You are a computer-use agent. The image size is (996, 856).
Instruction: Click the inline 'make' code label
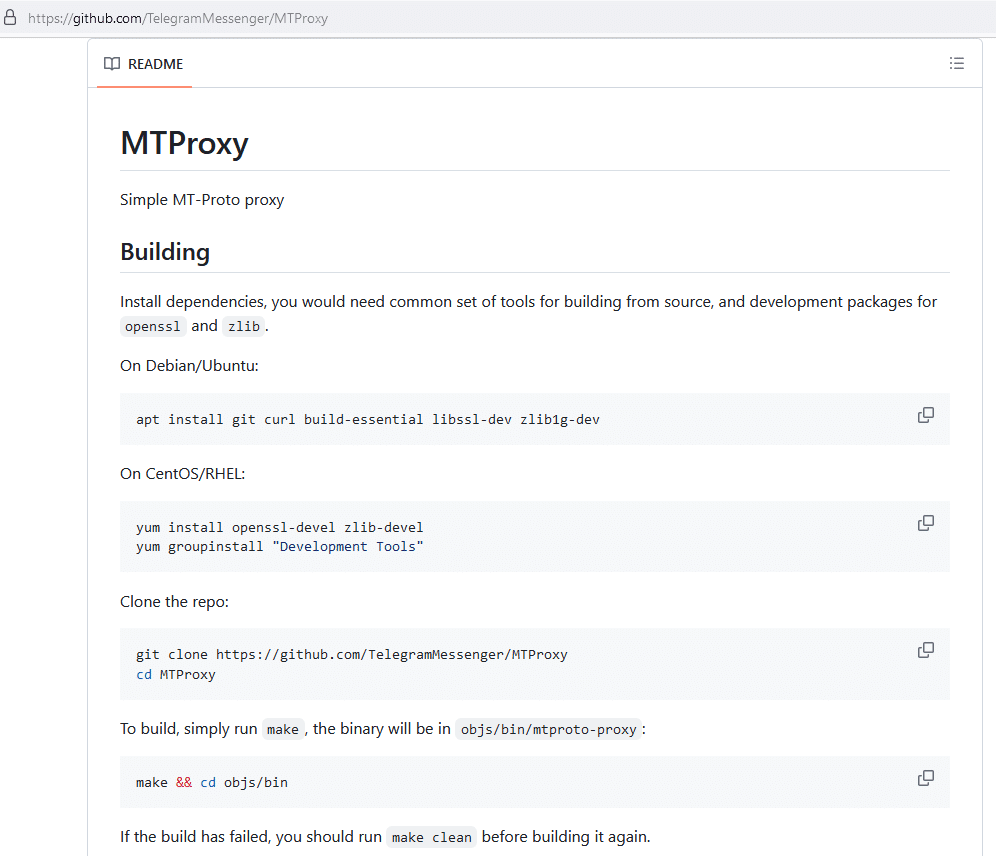point(283,730)
